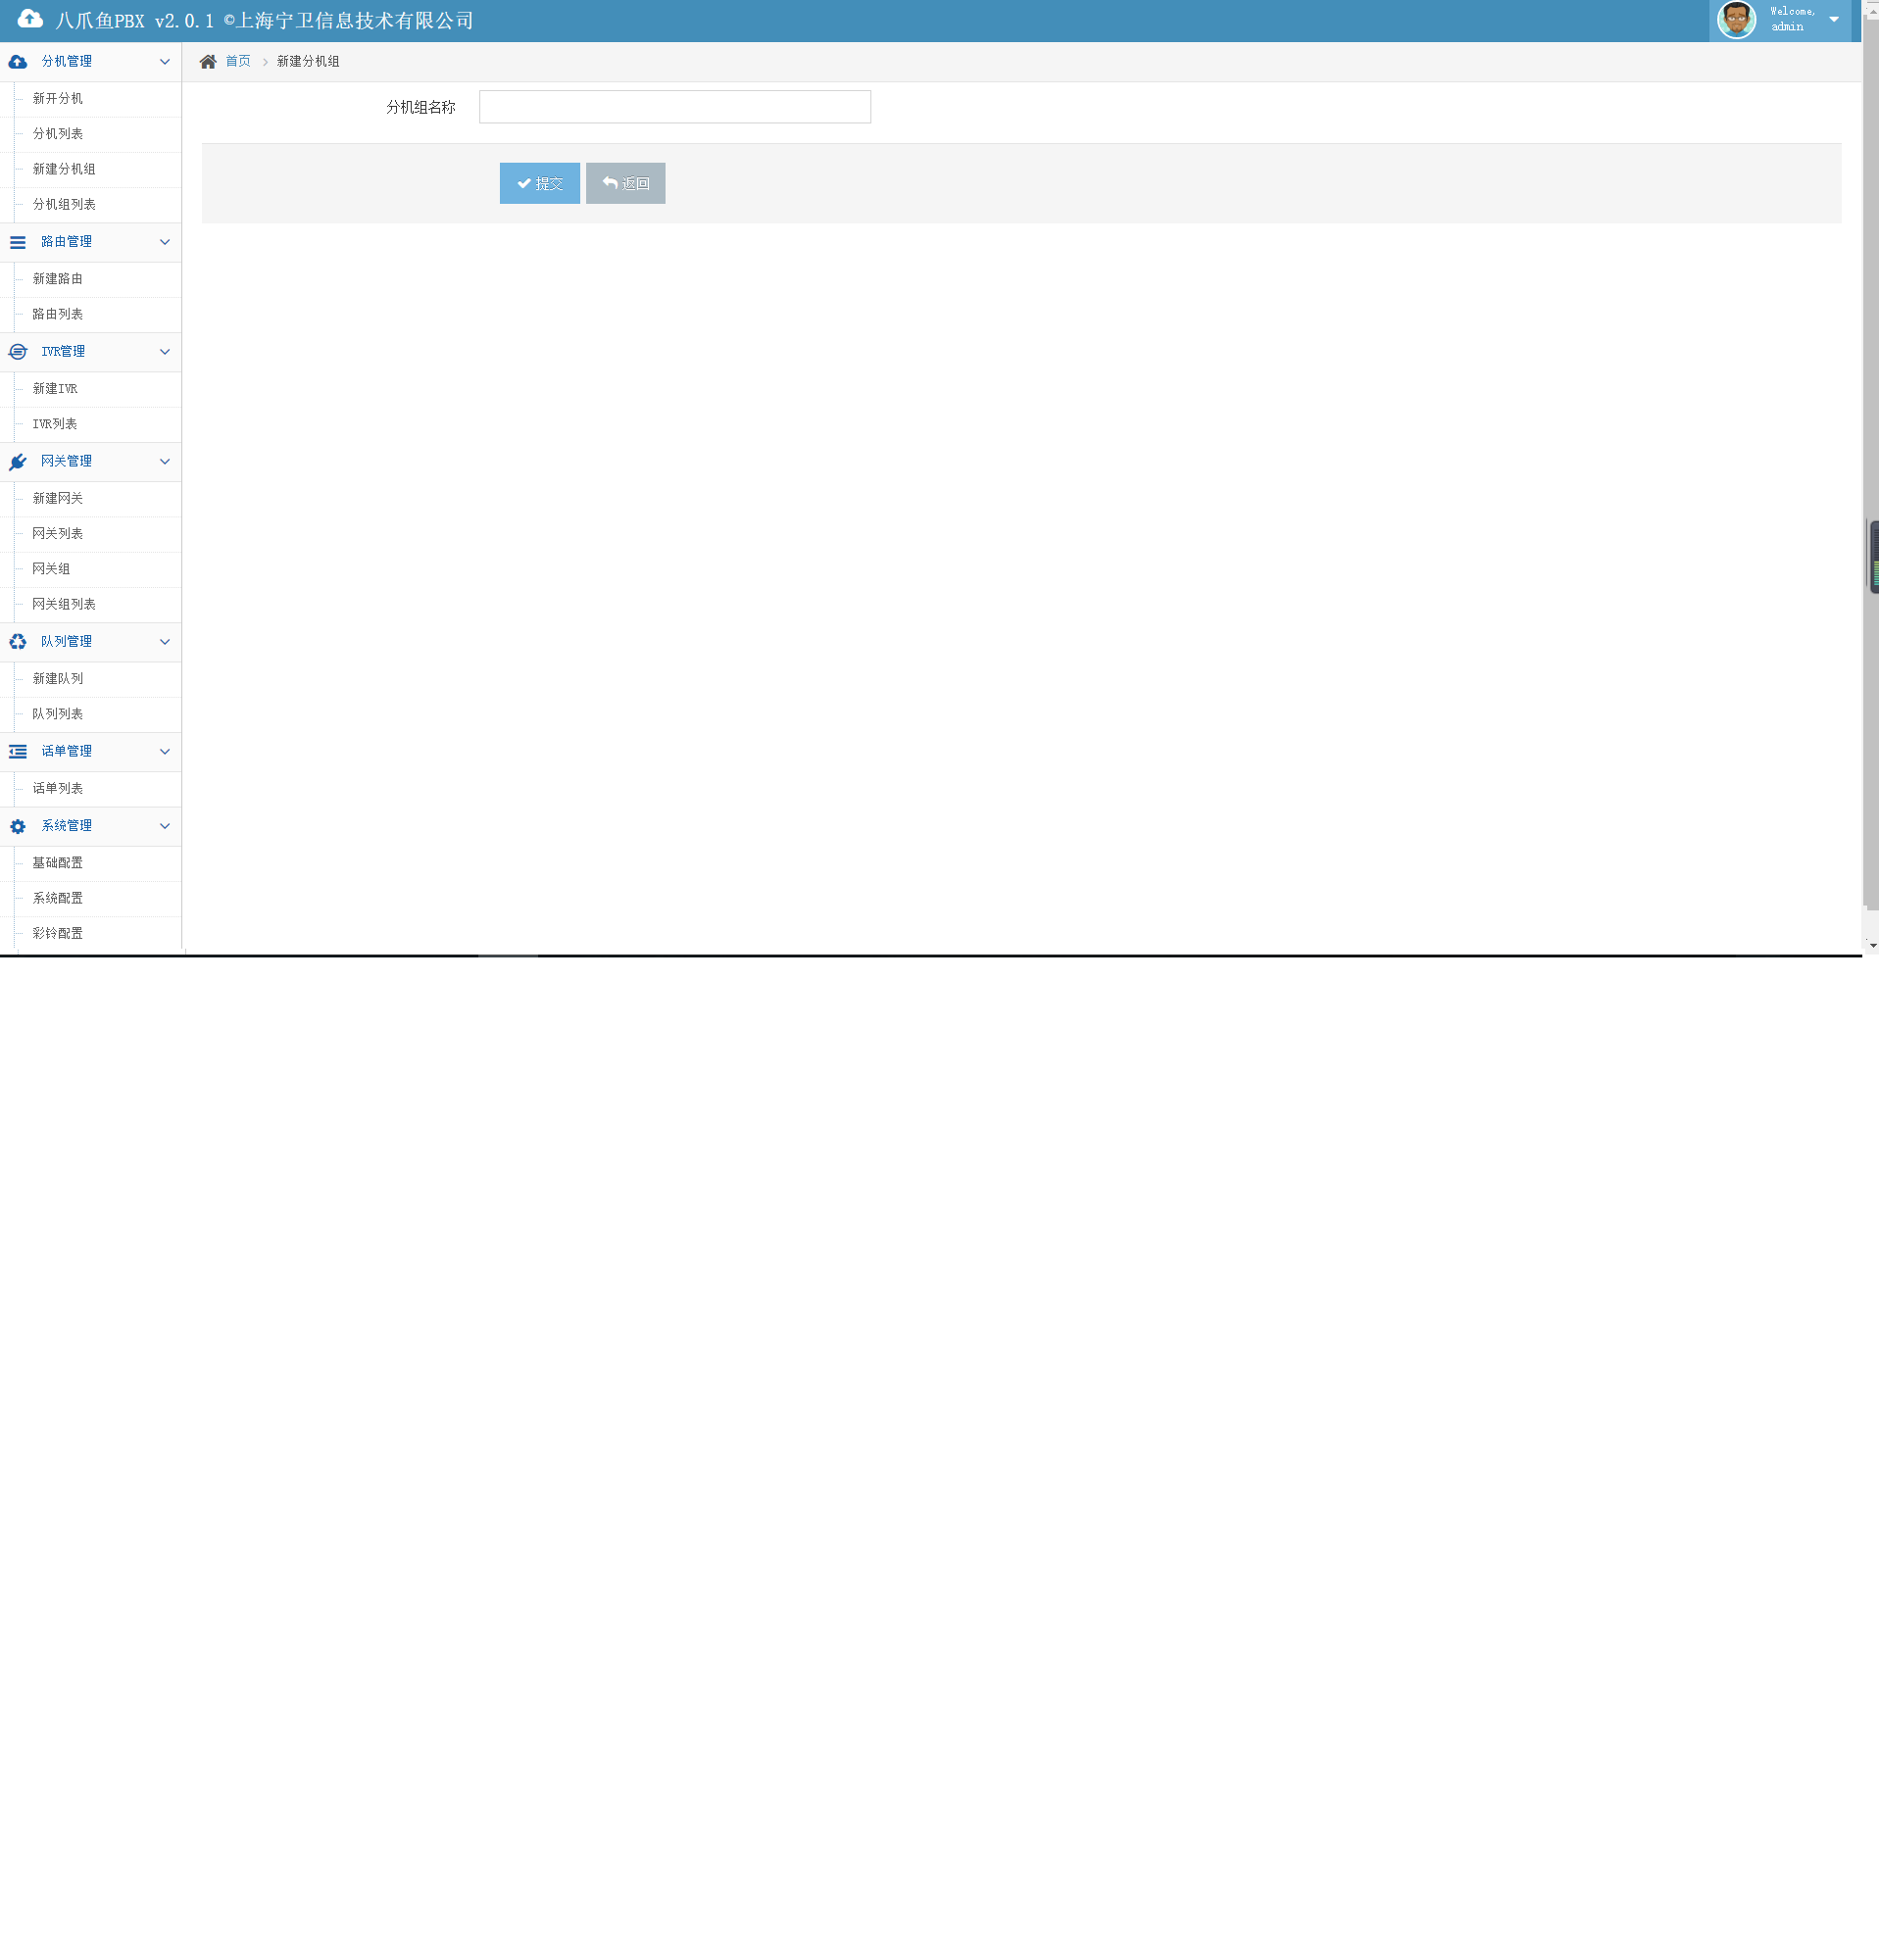Viewport: 1879px width, 1960px height.
Task: Open 话单列表 in the sidebar
Action: 57,789
